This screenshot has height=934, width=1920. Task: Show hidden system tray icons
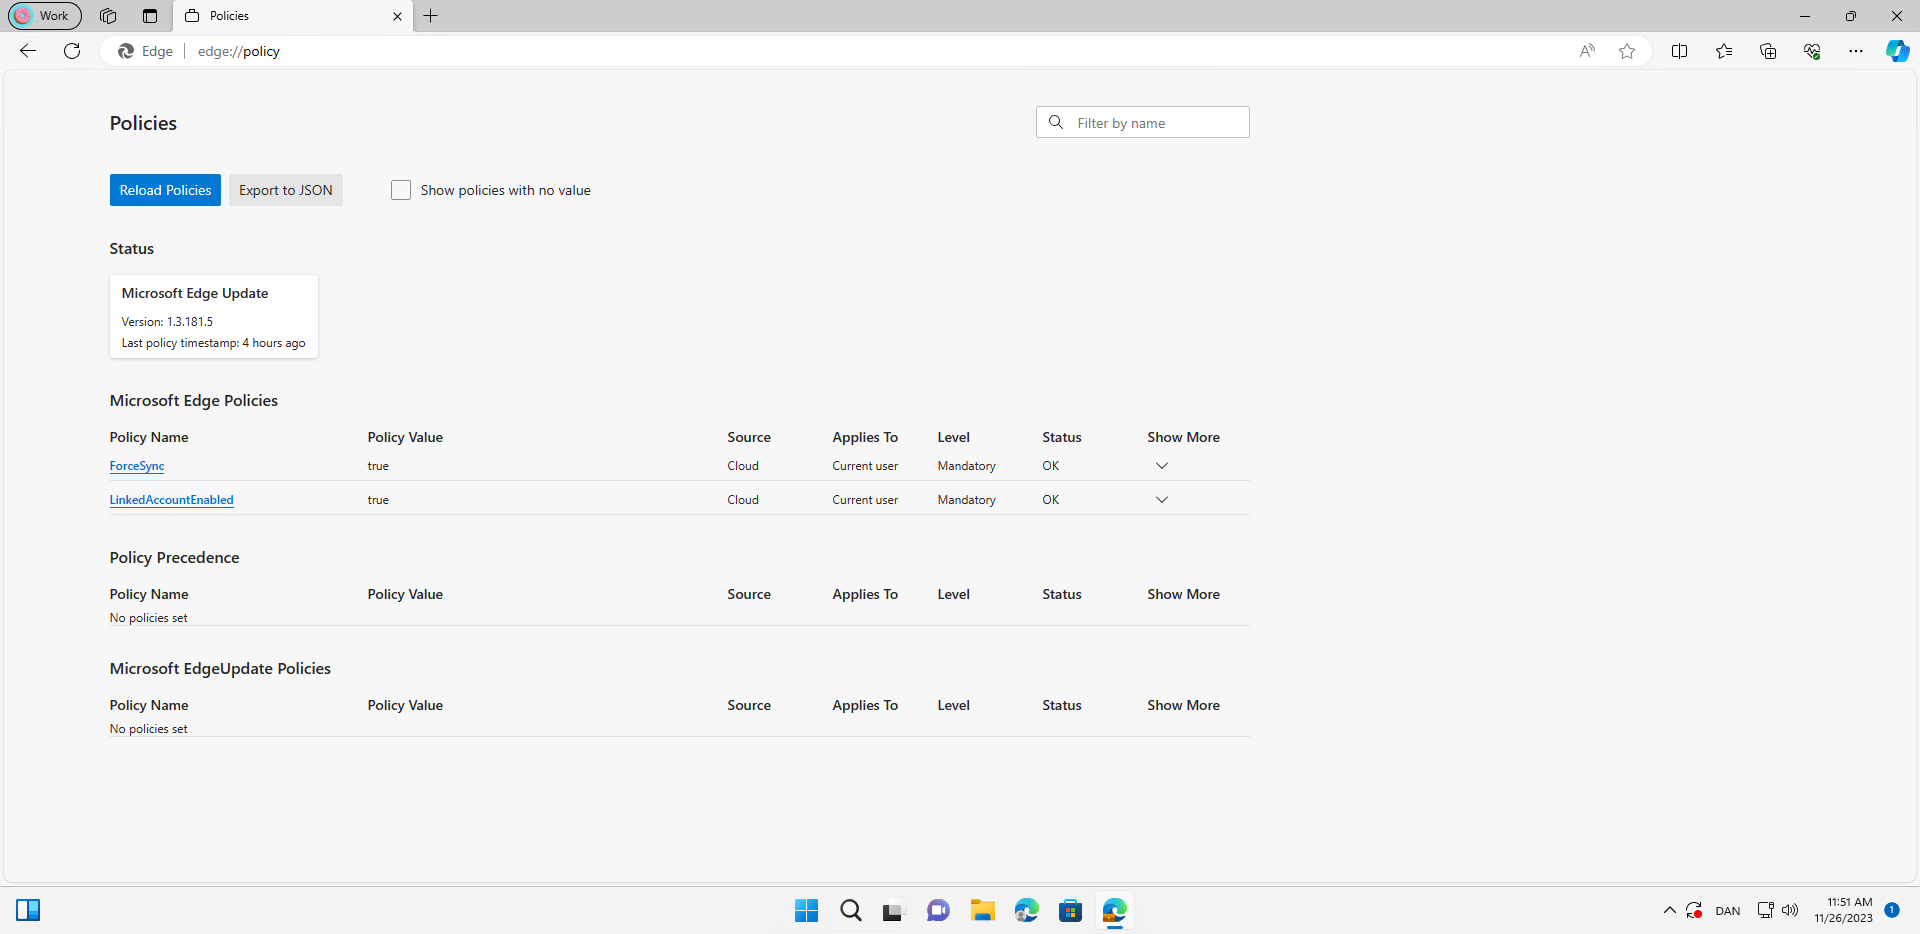coord(1669,910)
